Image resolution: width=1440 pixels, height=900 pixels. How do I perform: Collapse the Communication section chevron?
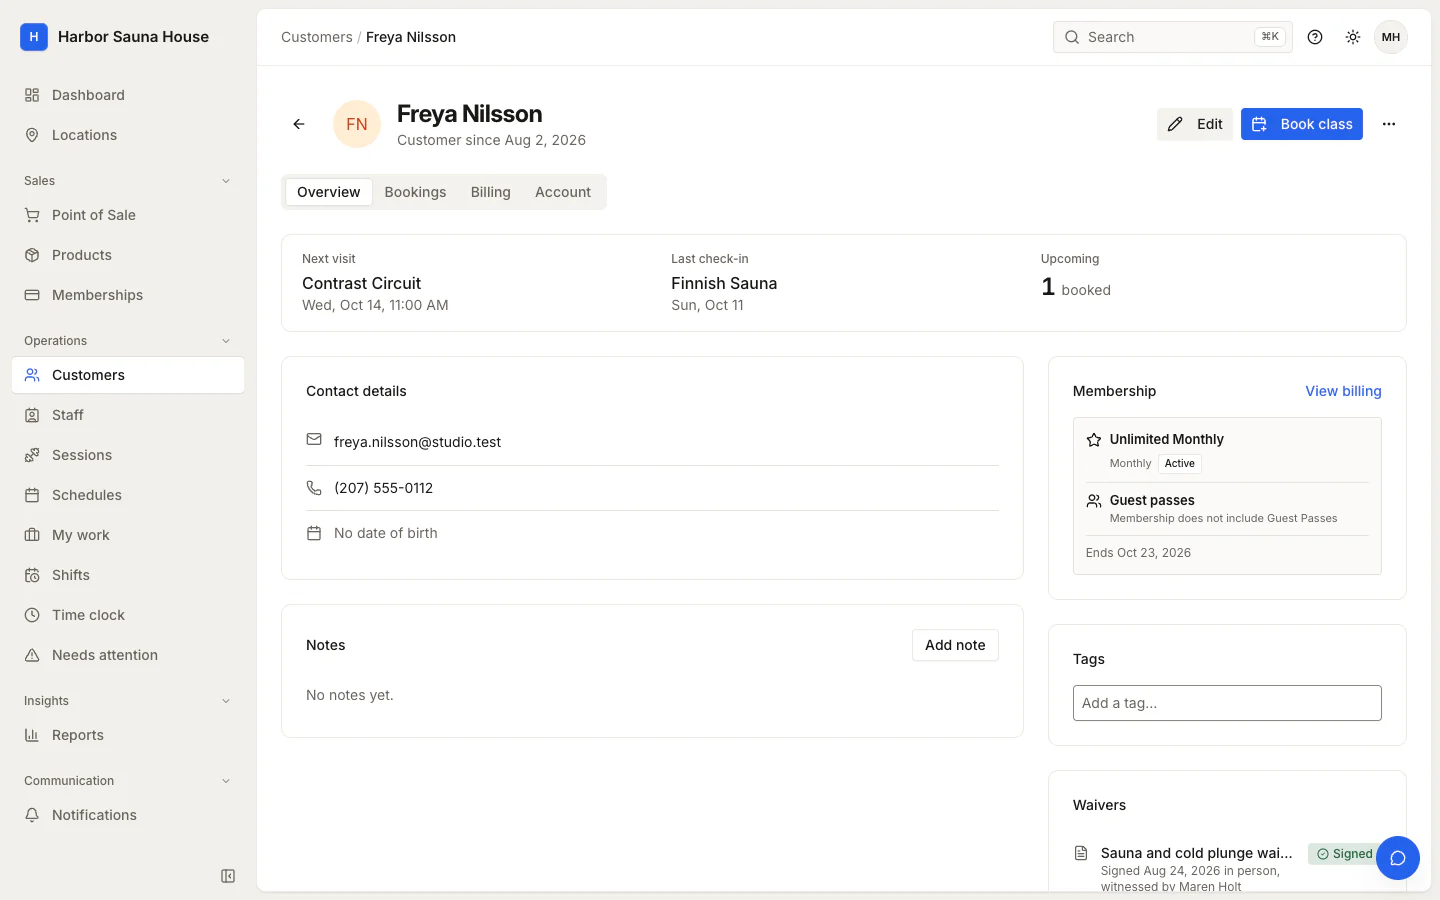(x=226, y=781)
